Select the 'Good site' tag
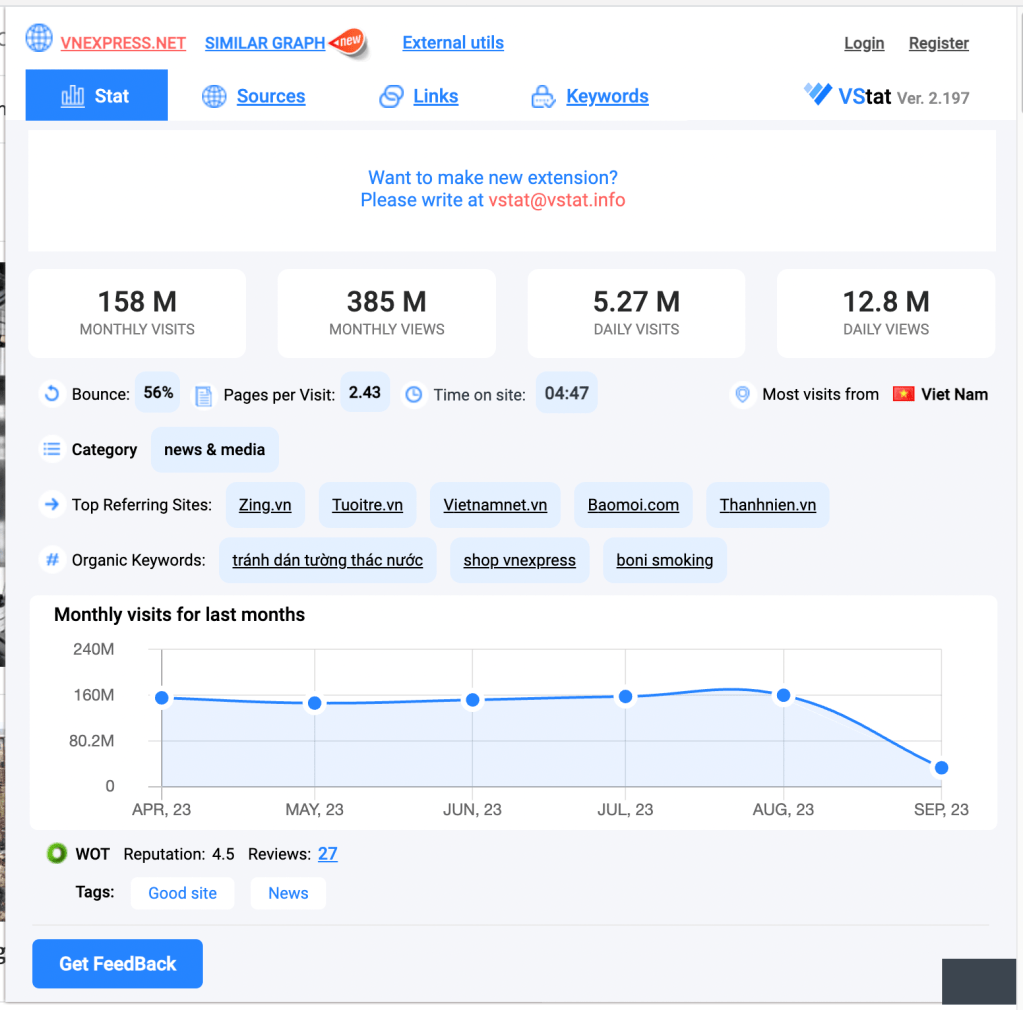The width and height of the screenshot is (1023, 1010). (x=182, y=893)
